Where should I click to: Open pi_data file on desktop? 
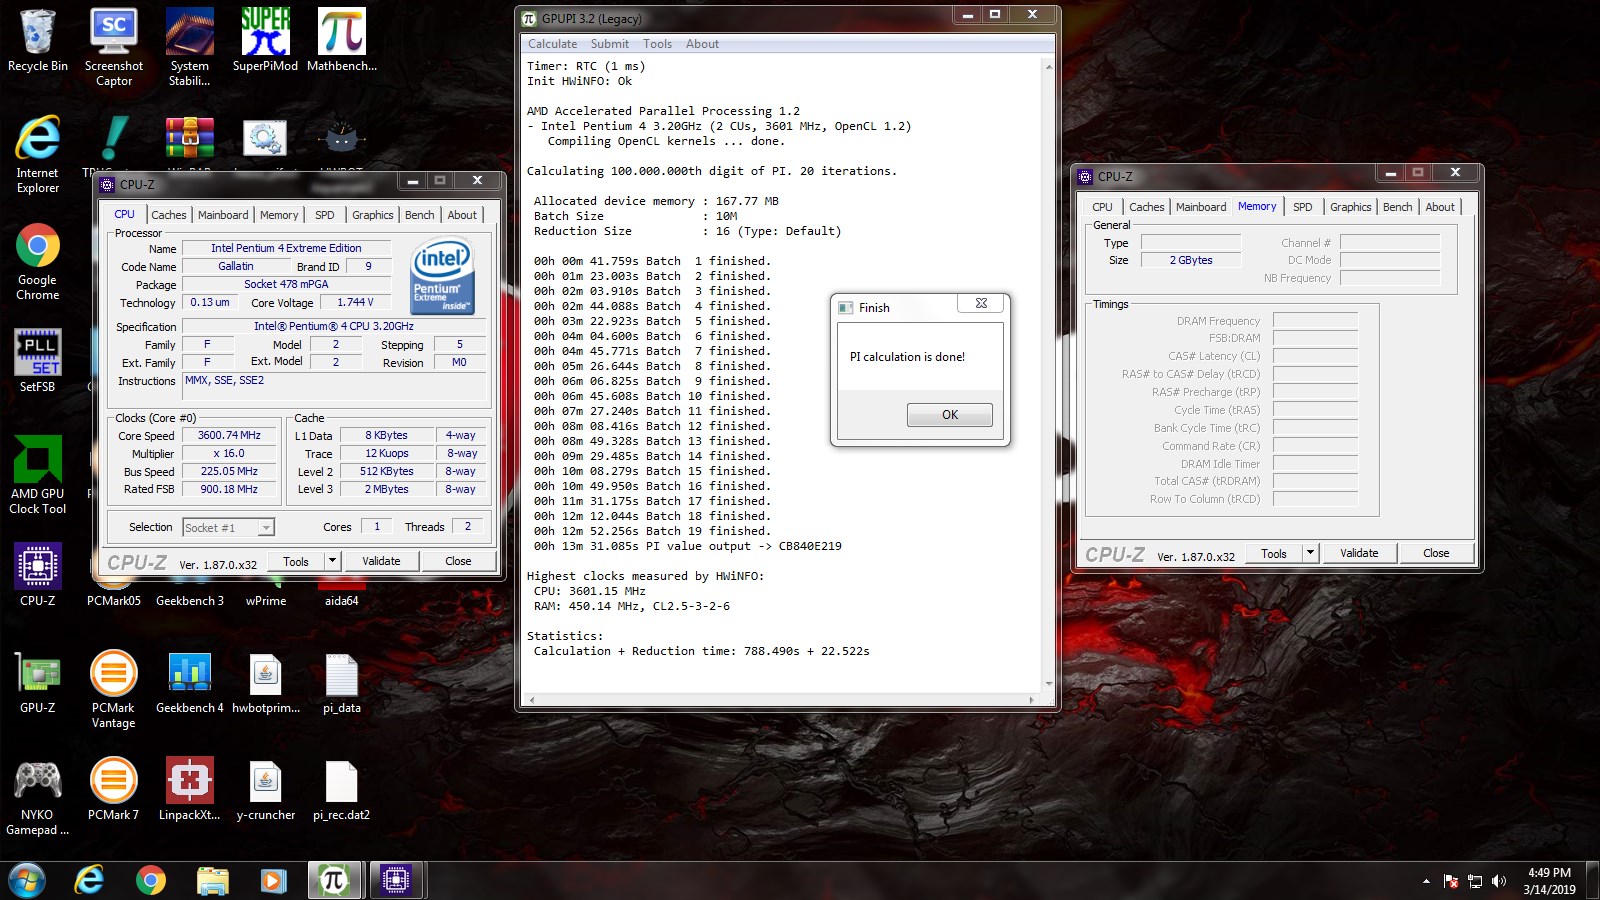click(342, 682)
